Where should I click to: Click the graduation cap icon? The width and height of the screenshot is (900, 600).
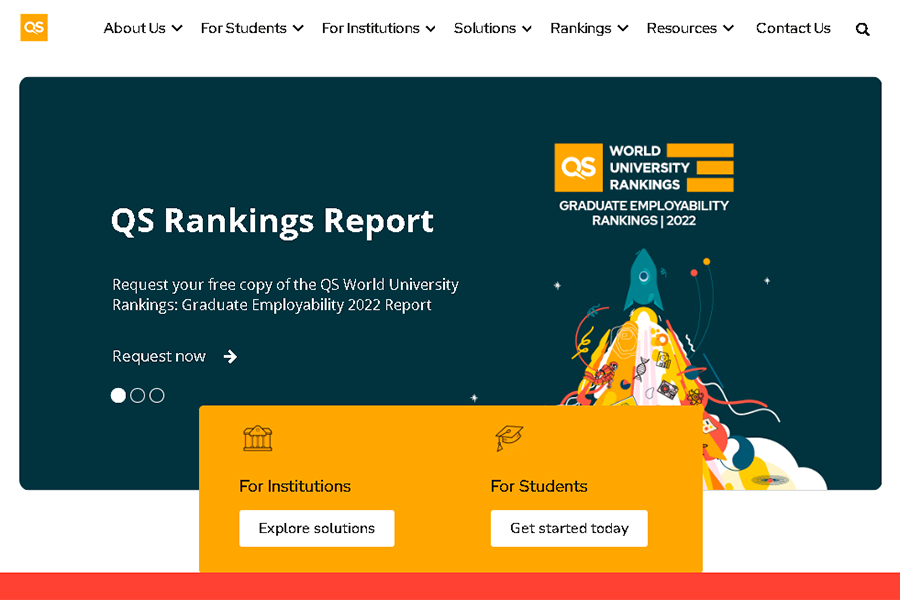click(x=509, y=438)
